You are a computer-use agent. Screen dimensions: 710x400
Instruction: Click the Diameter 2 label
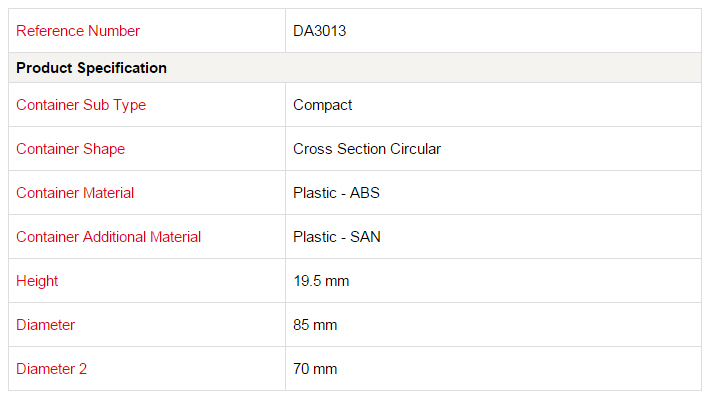(x=51, y=369)
